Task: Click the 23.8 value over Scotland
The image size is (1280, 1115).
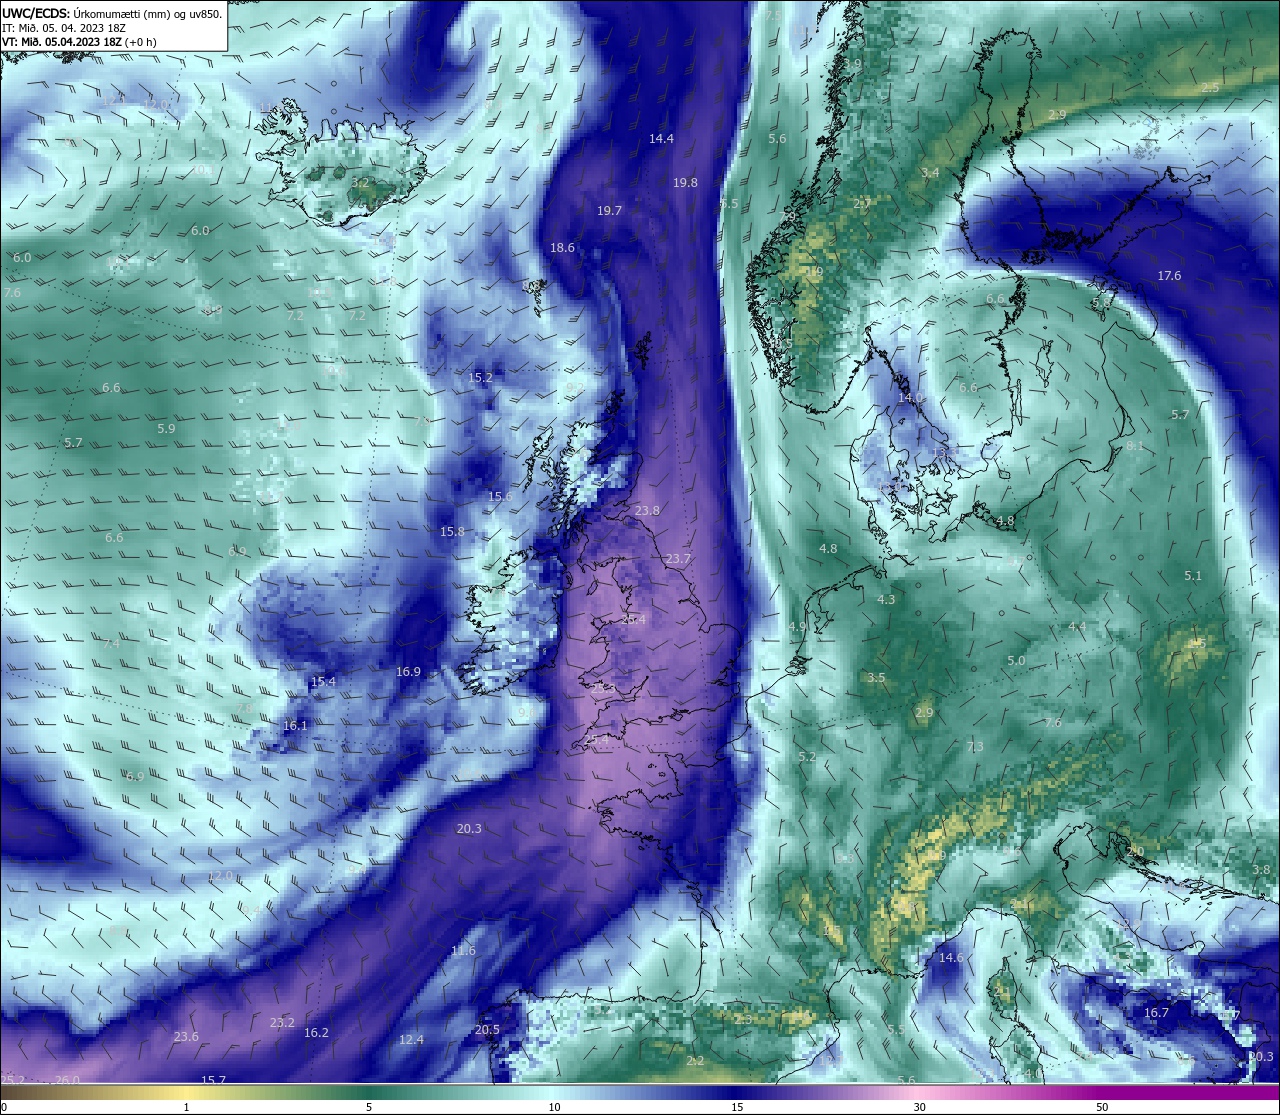Action: pyautogui.click(x=647, y=511)
